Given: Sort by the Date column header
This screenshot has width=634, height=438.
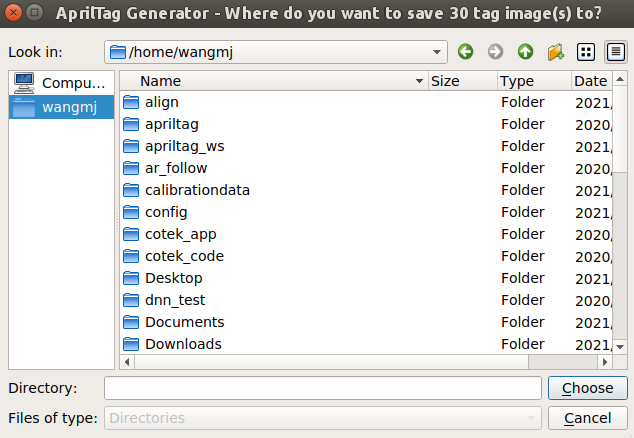Looking at the screenshot, I should click(x=592, y=81).
